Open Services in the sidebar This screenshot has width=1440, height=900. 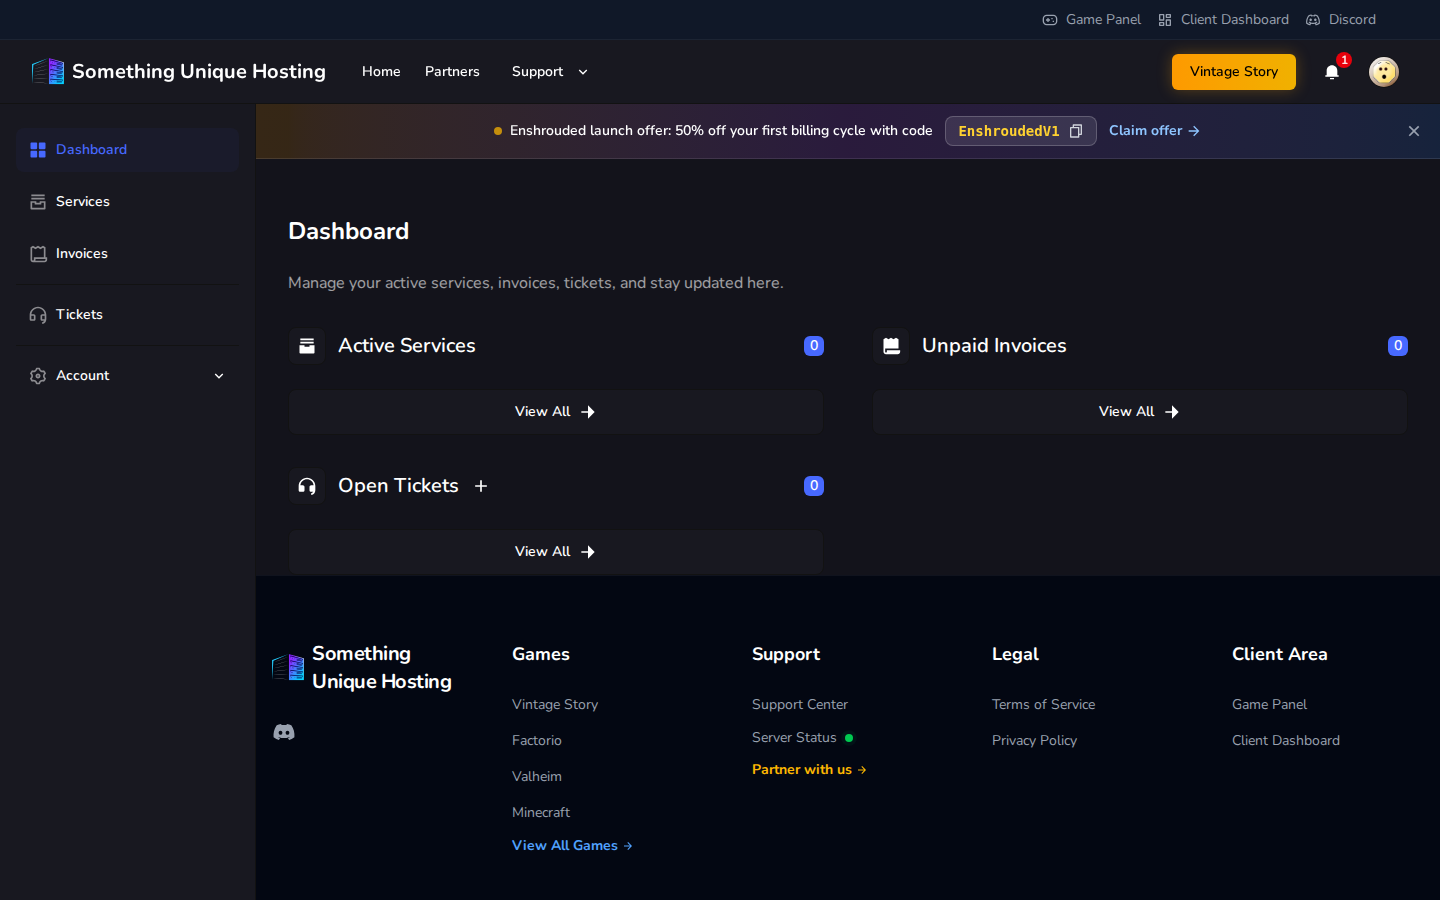(x=127, y=202)
